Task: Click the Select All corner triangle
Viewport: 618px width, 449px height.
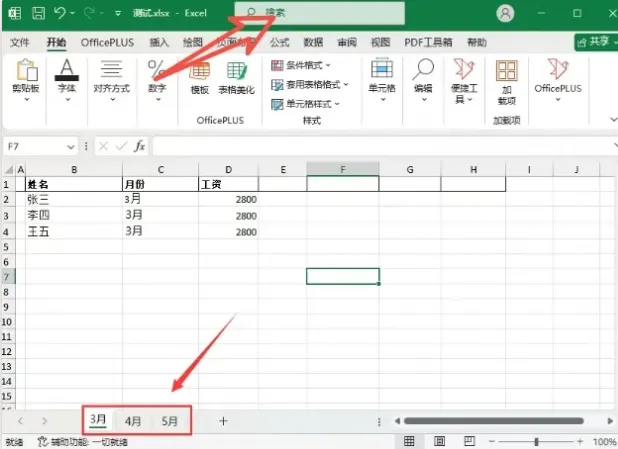Action: point(8,170)
